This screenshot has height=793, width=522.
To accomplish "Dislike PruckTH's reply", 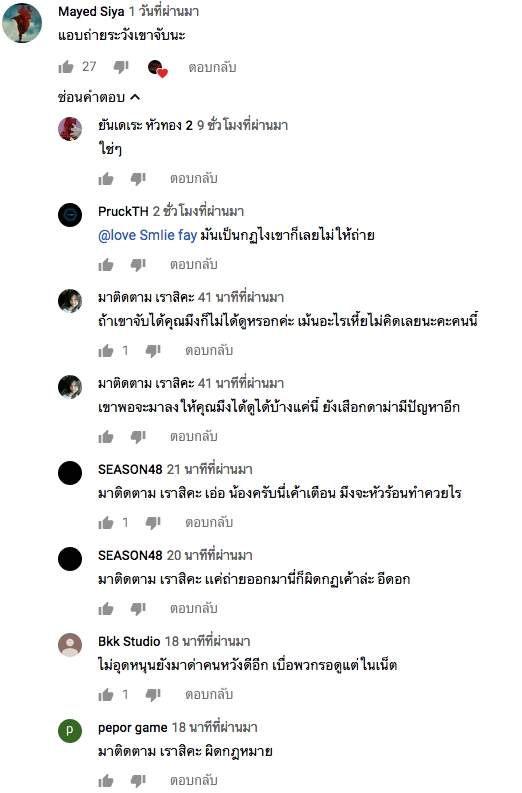I will pyautogui.click(x=138, y=265).
